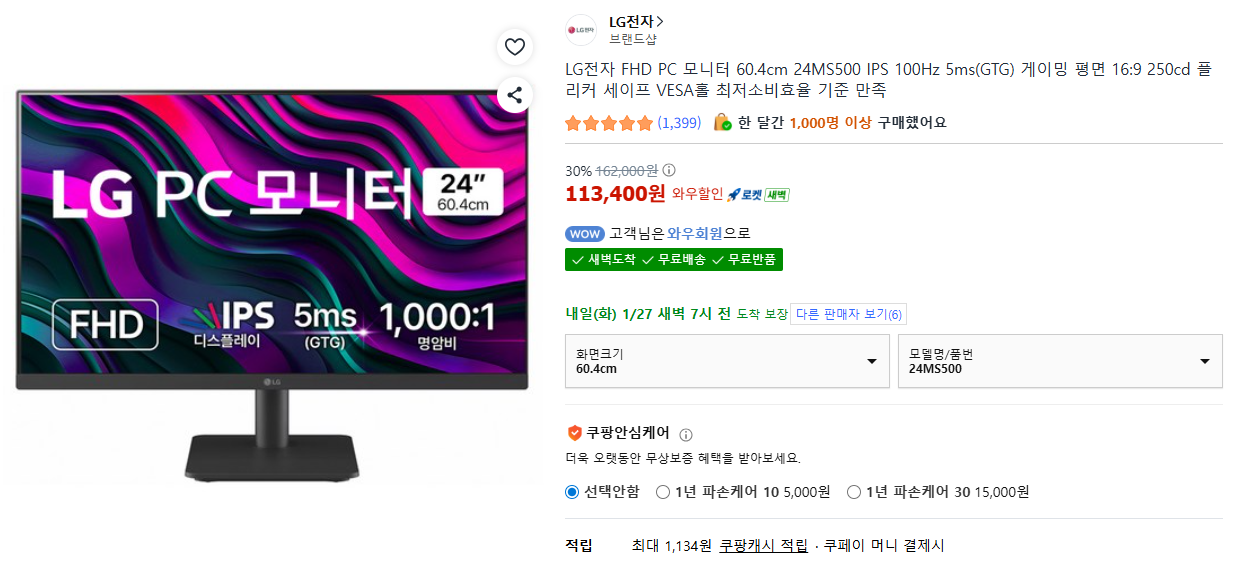Click the LG전자 brand logo icon

pos(581,30)
